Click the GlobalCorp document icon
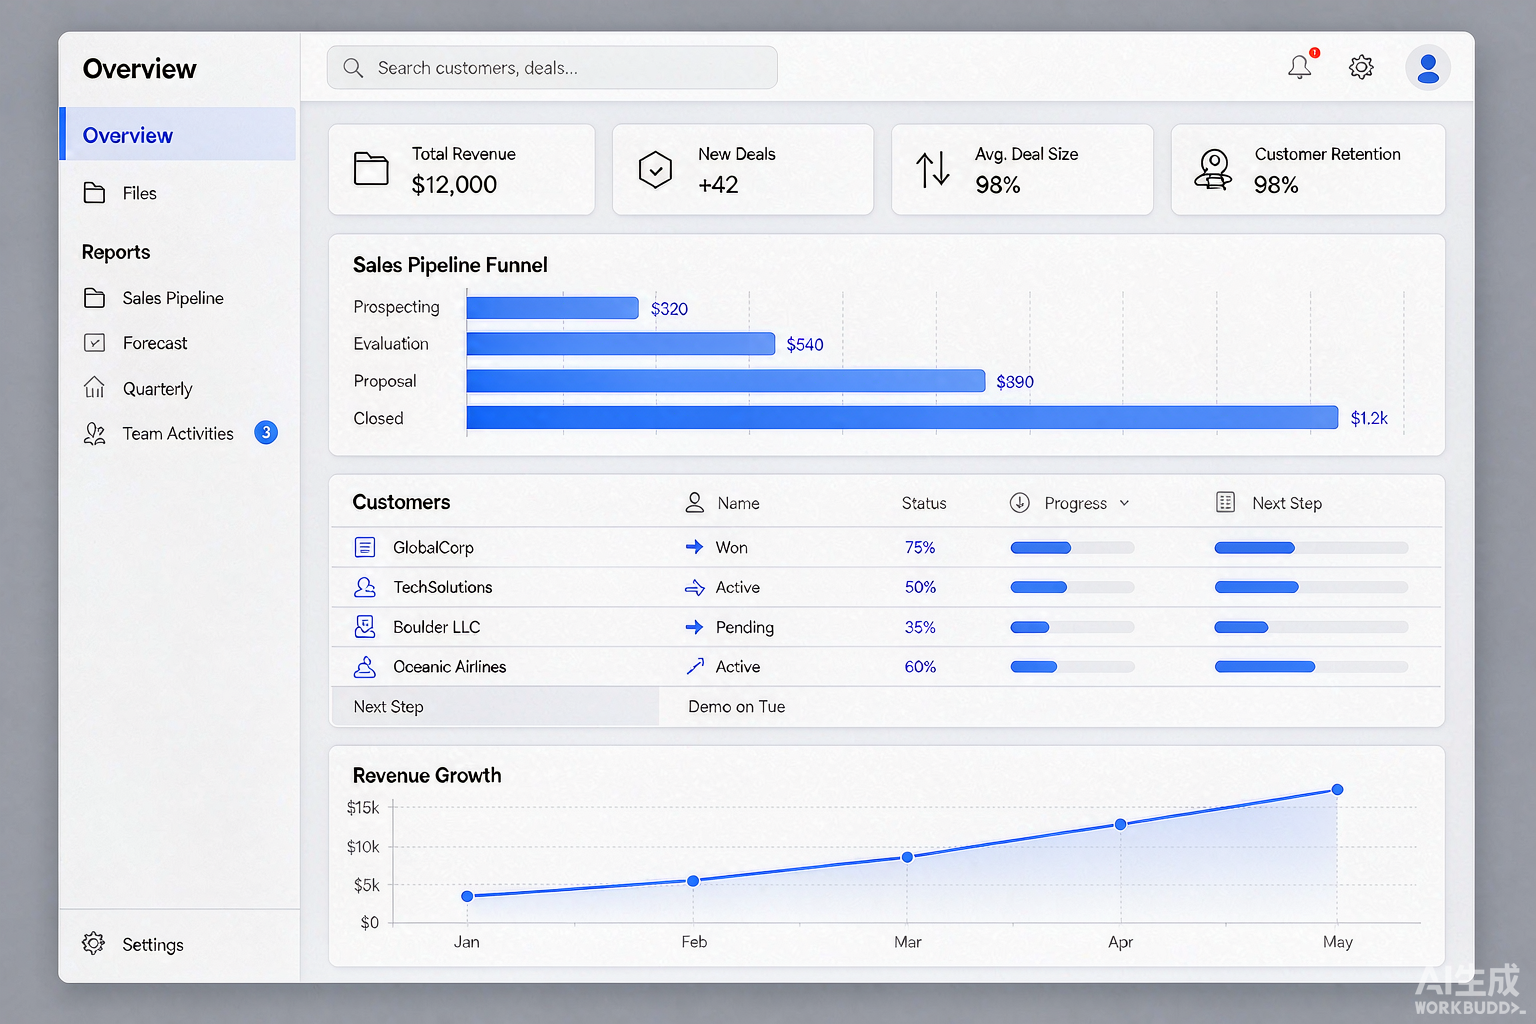This screenshot has width=1536, height=1024. [x=365, y=547]
